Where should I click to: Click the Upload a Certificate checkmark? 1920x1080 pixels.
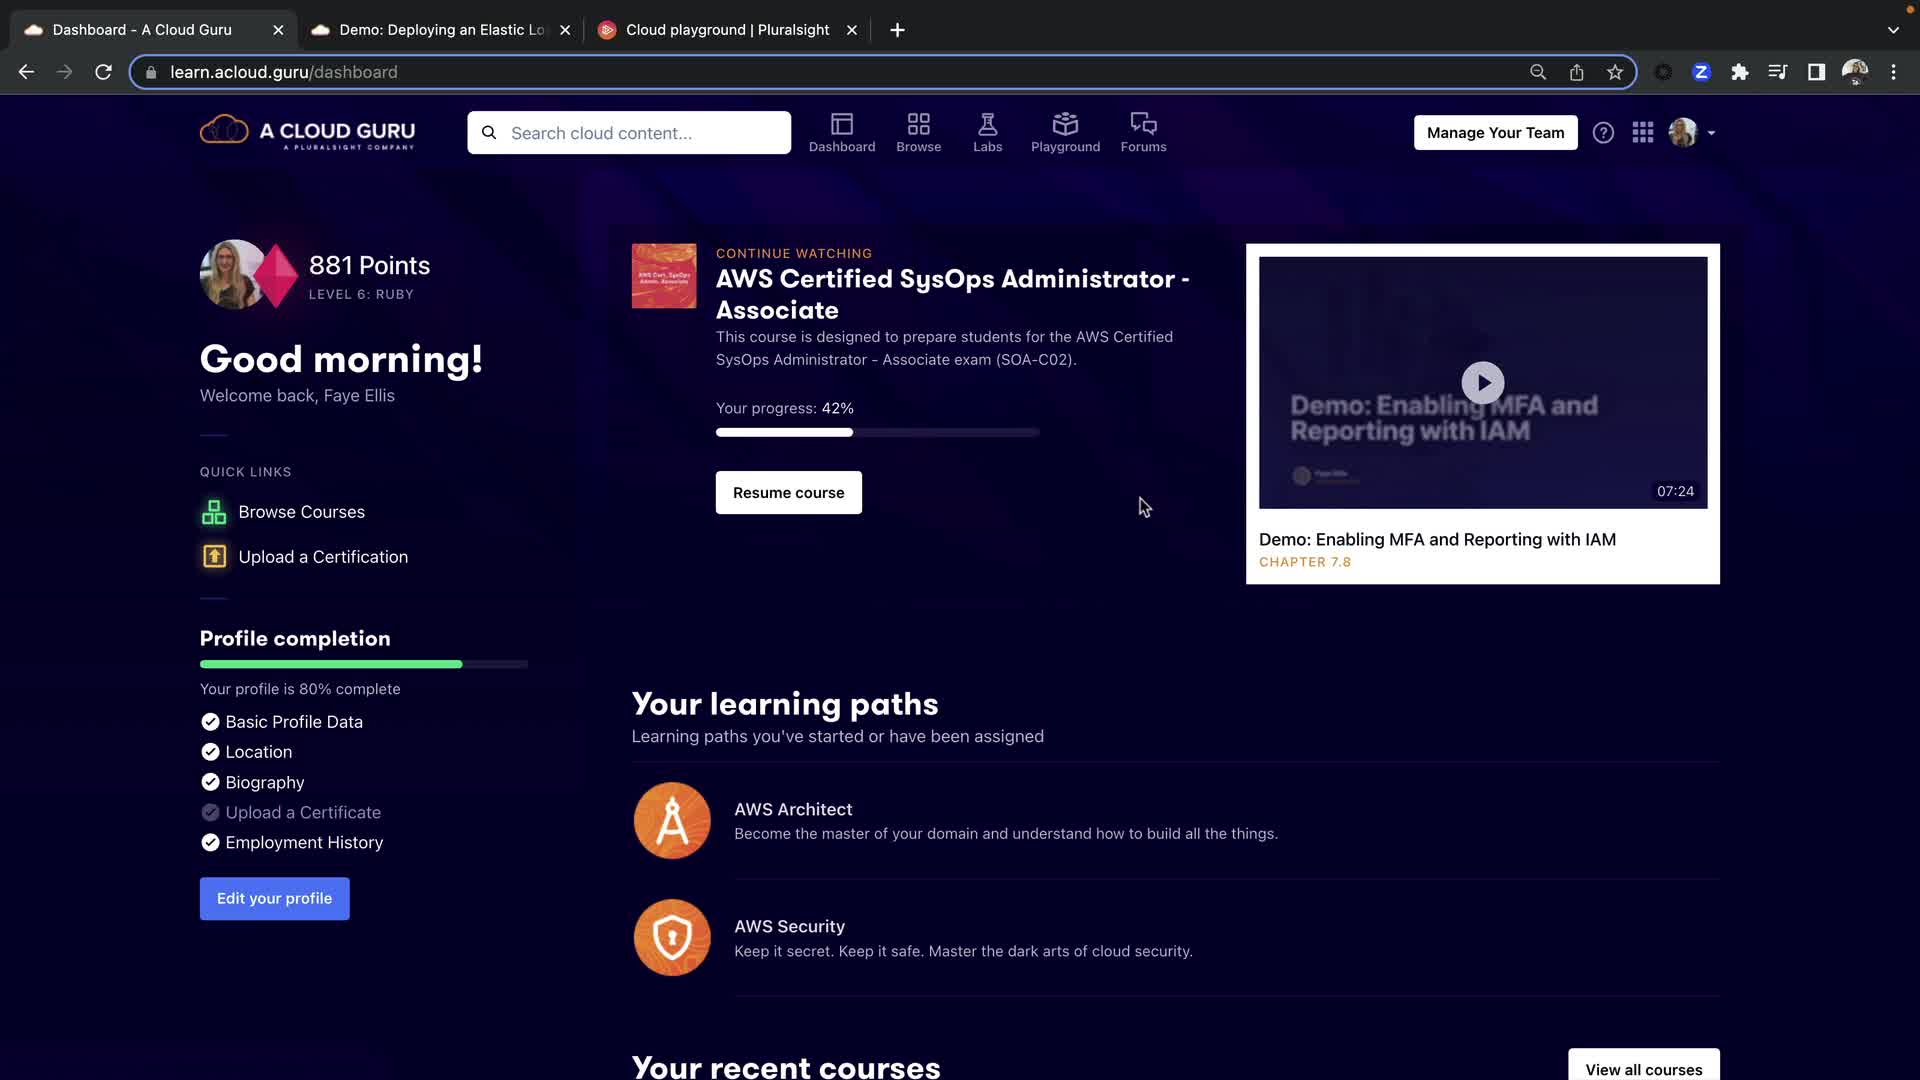210,813
